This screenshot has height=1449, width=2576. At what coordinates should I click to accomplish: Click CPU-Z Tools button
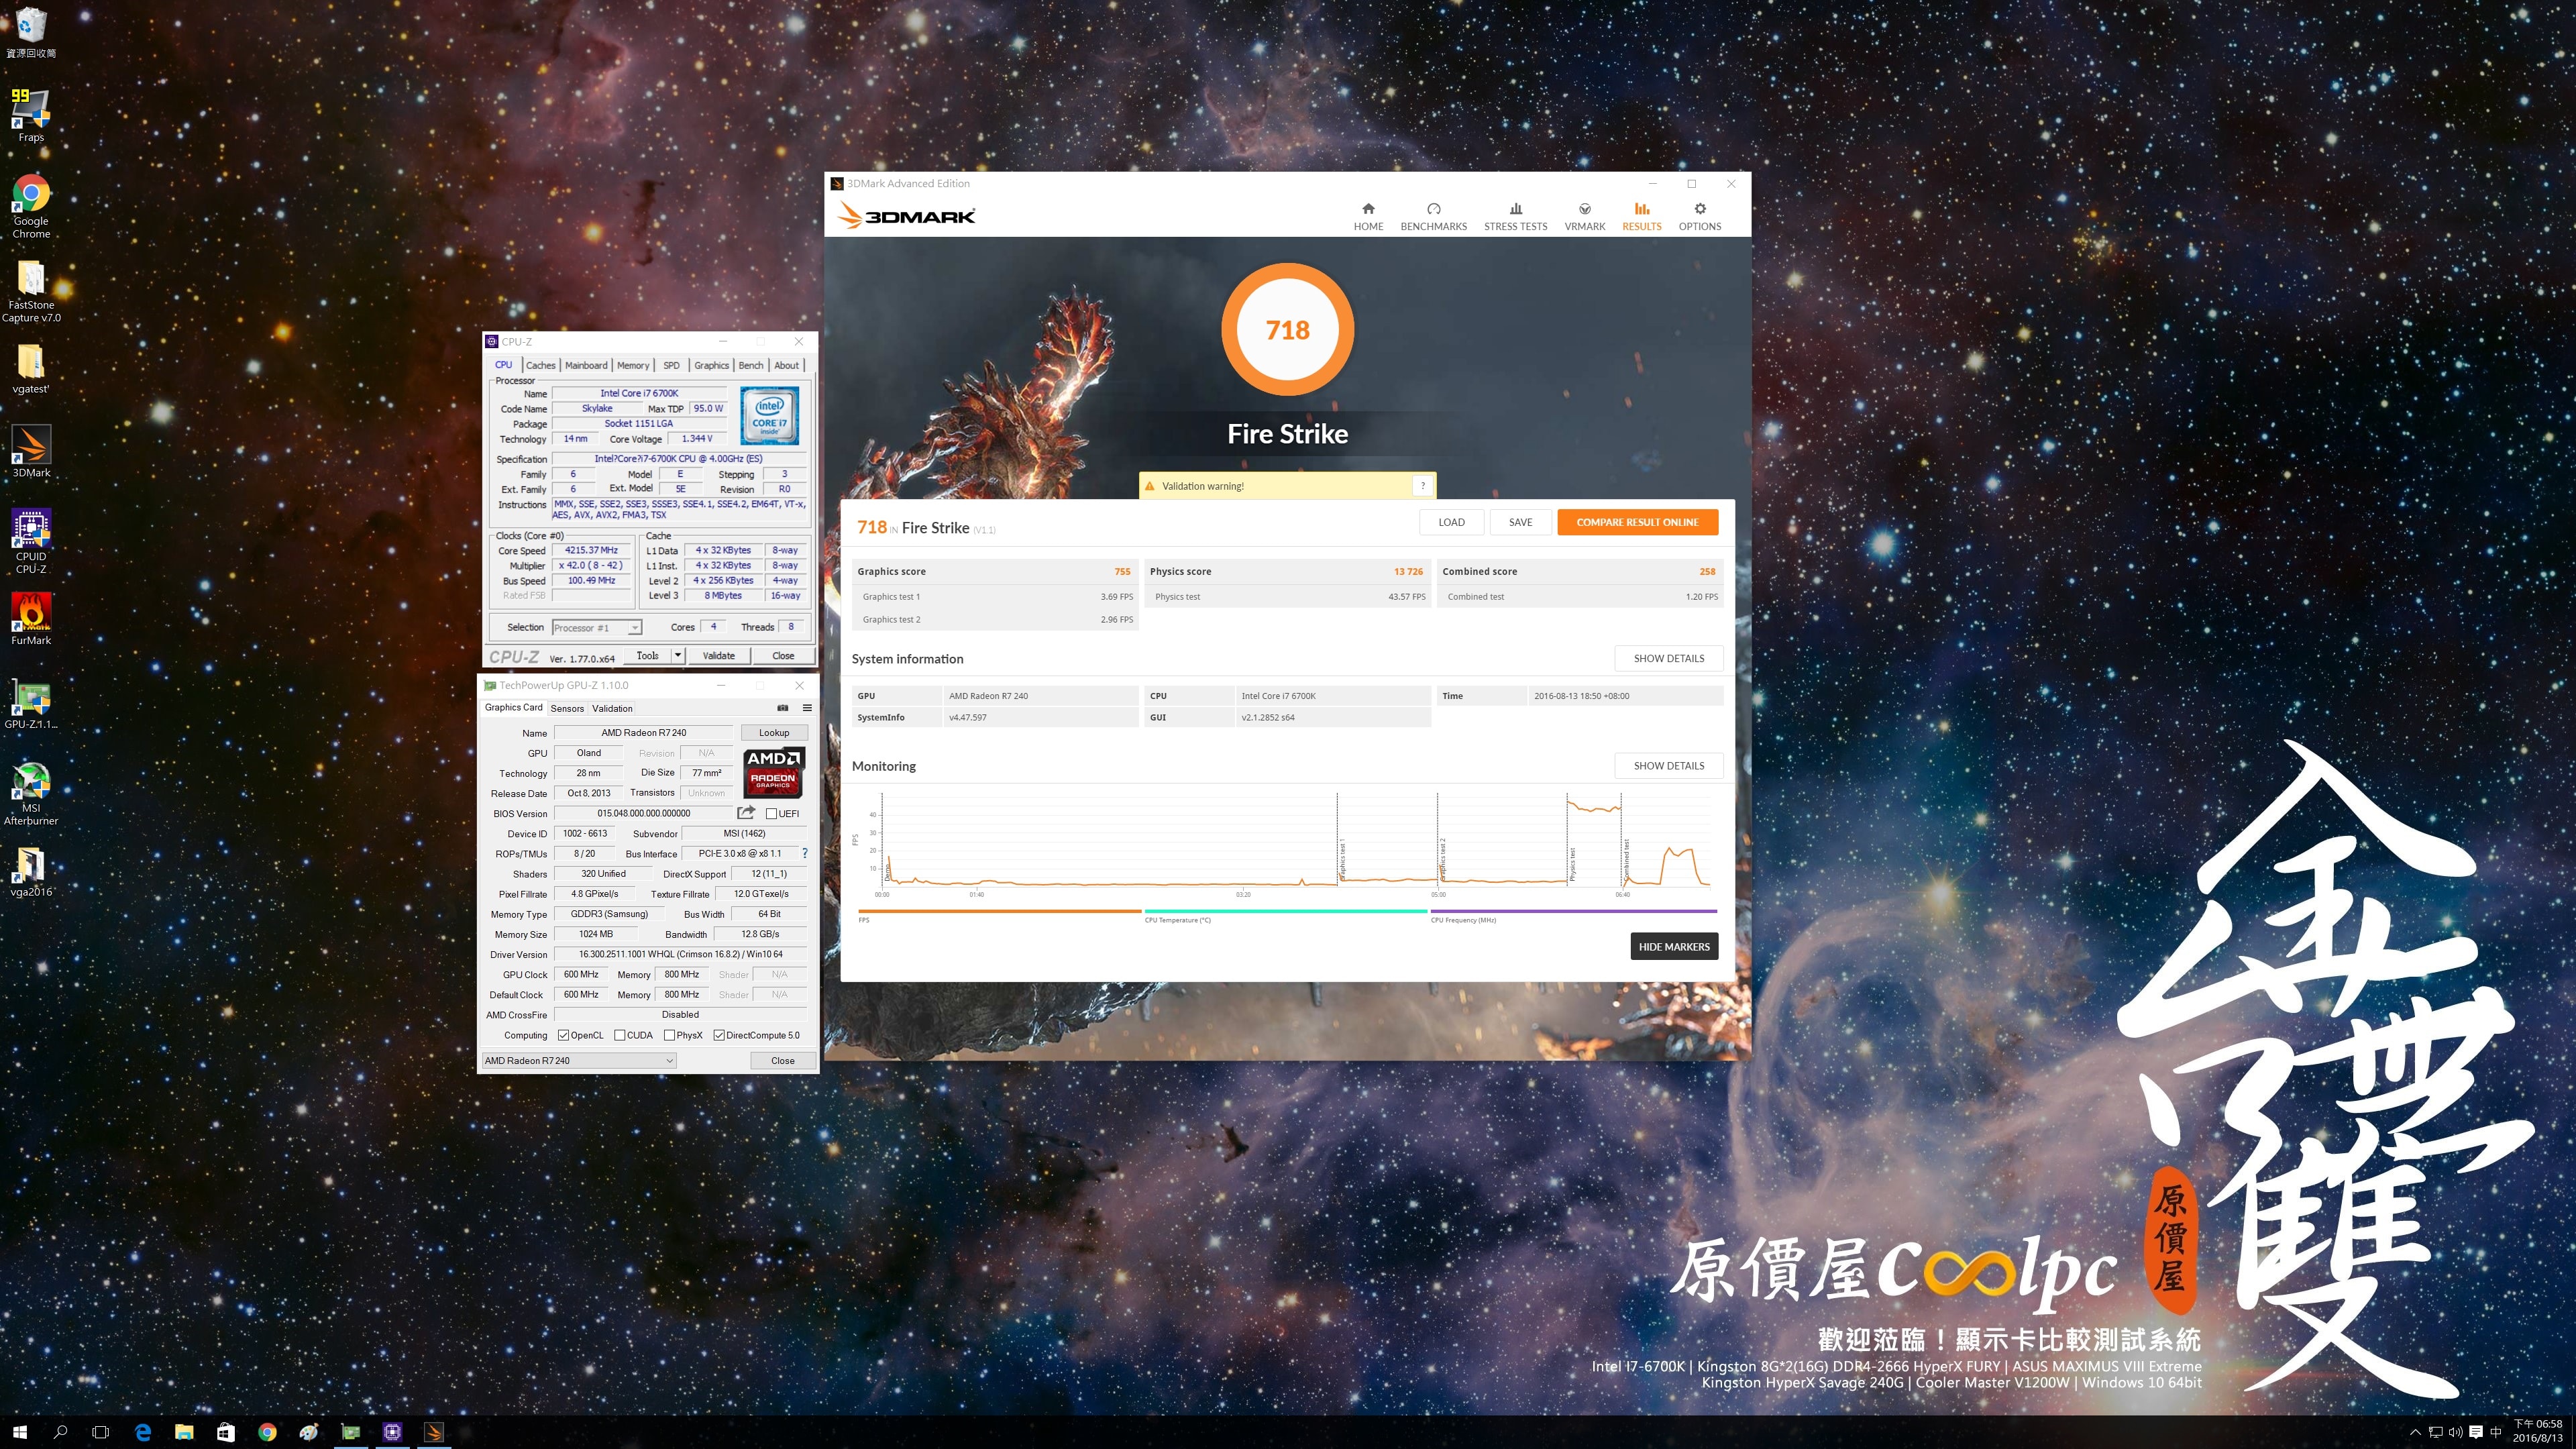pos(647,656)
